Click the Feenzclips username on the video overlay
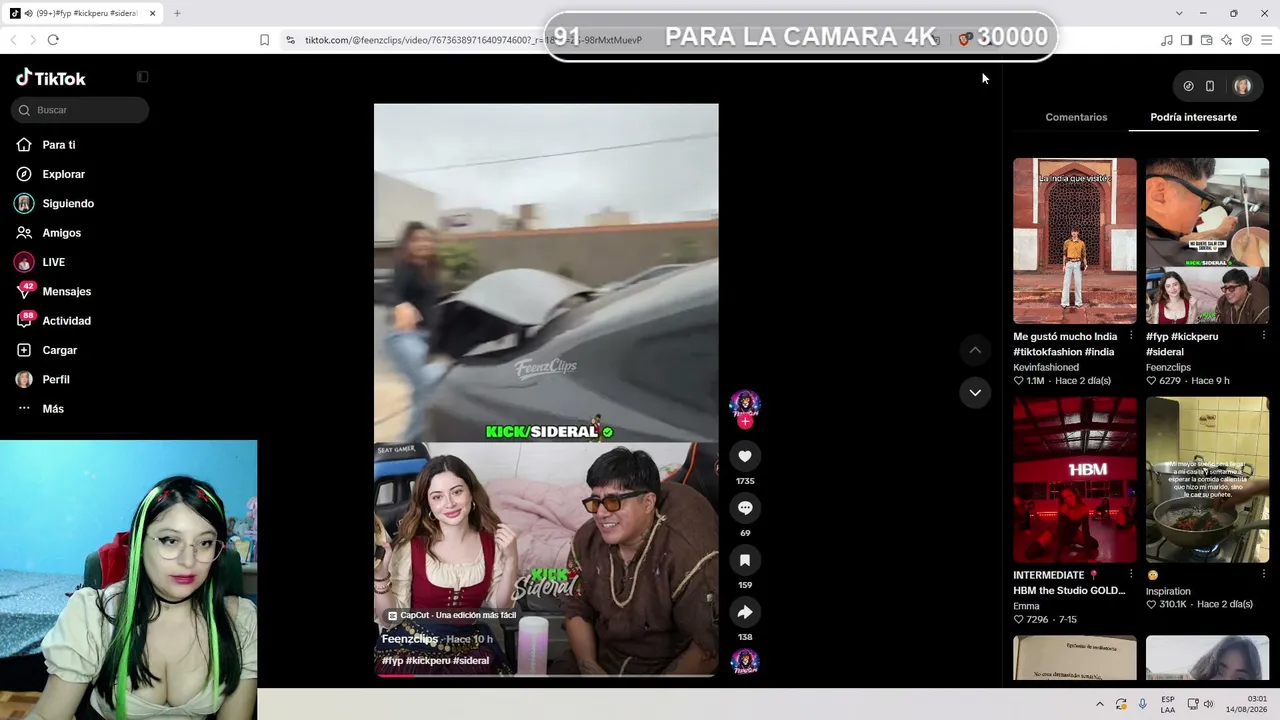 point(410,639)
